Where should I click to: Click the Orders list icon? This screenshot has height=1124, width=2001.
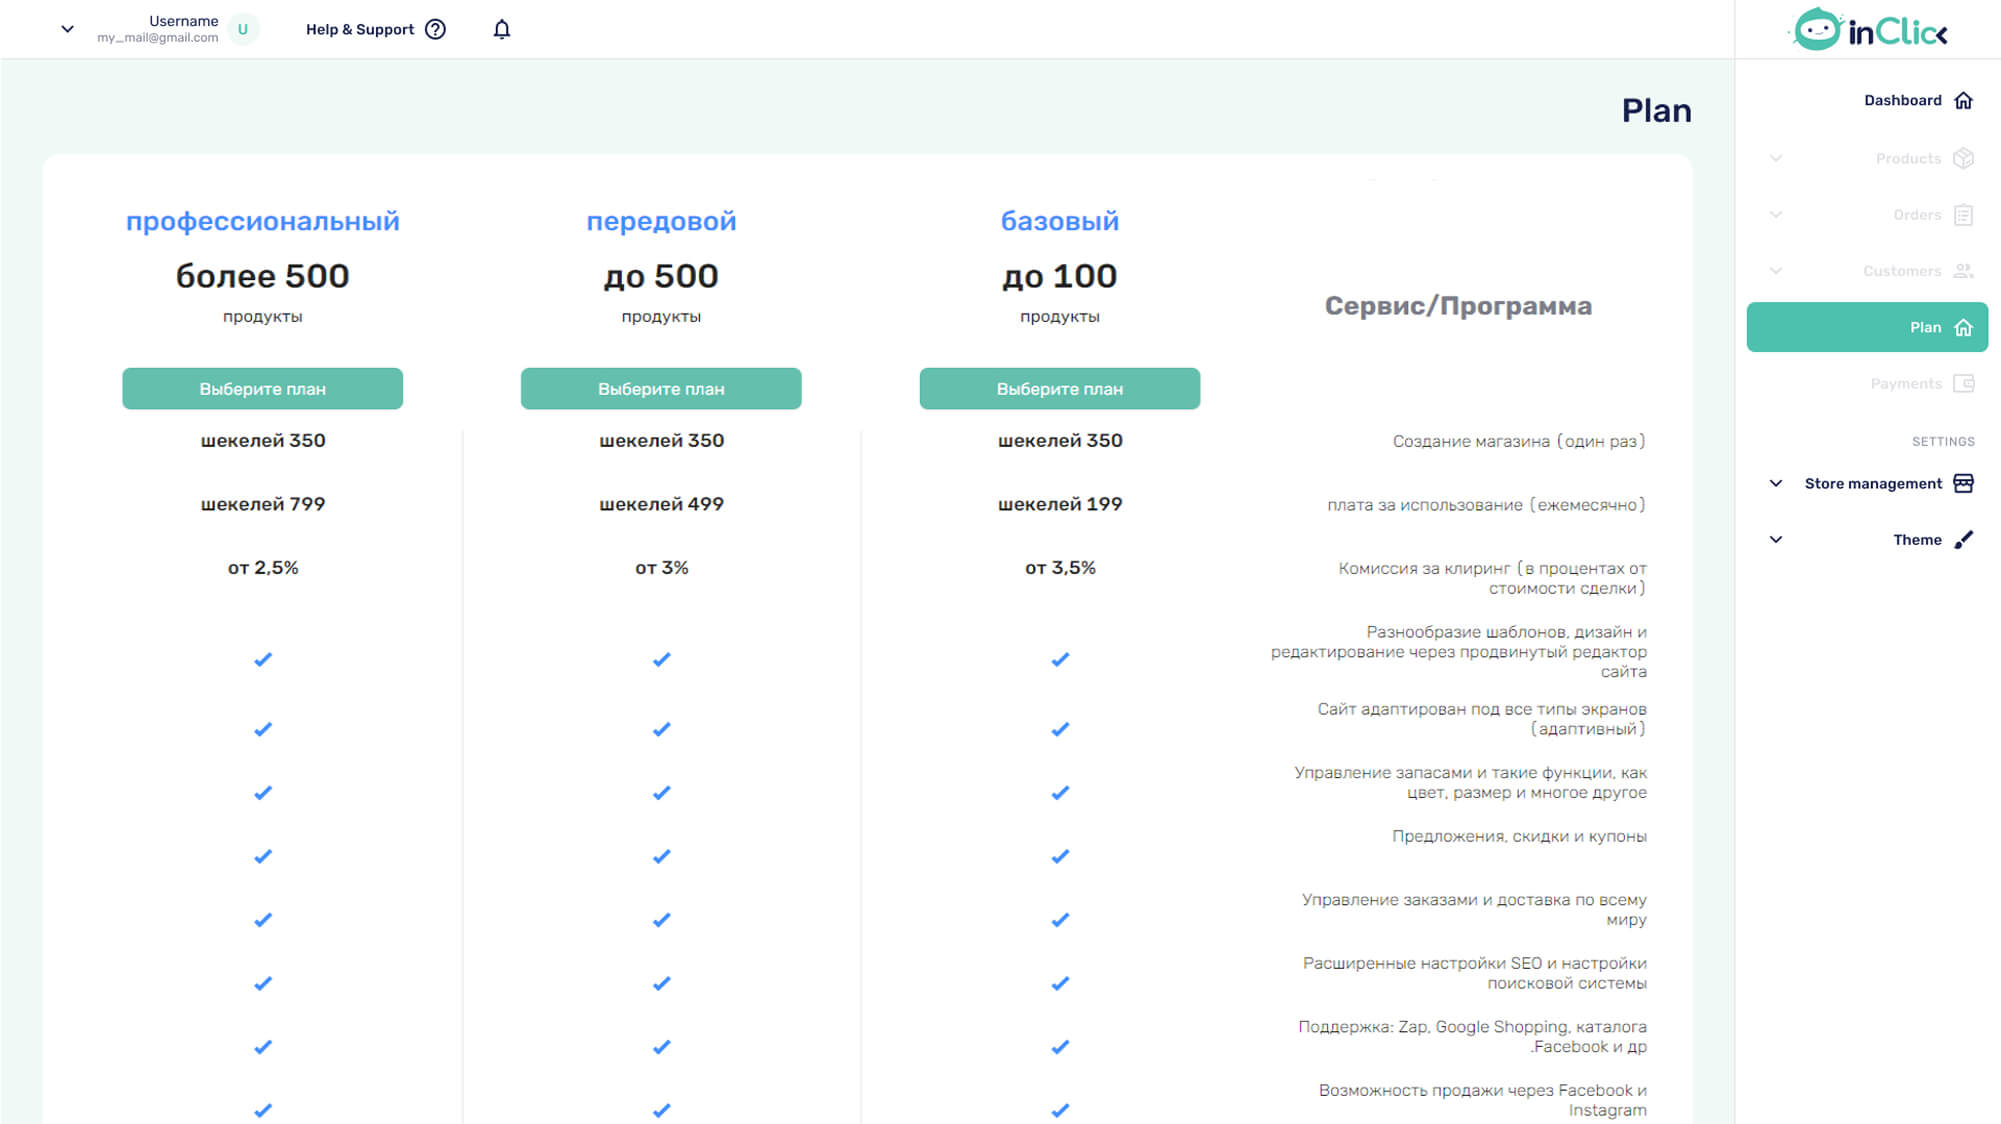point(1963,215)
